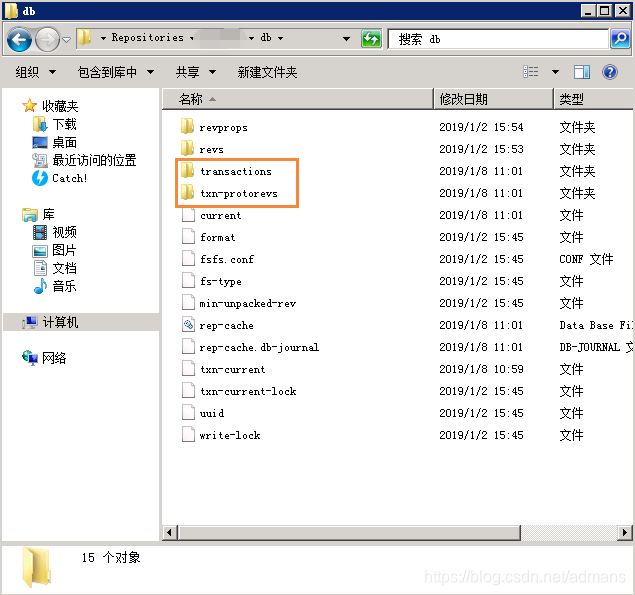Open the 组织 menu
635x595 pixels.
tap(35, 73)
